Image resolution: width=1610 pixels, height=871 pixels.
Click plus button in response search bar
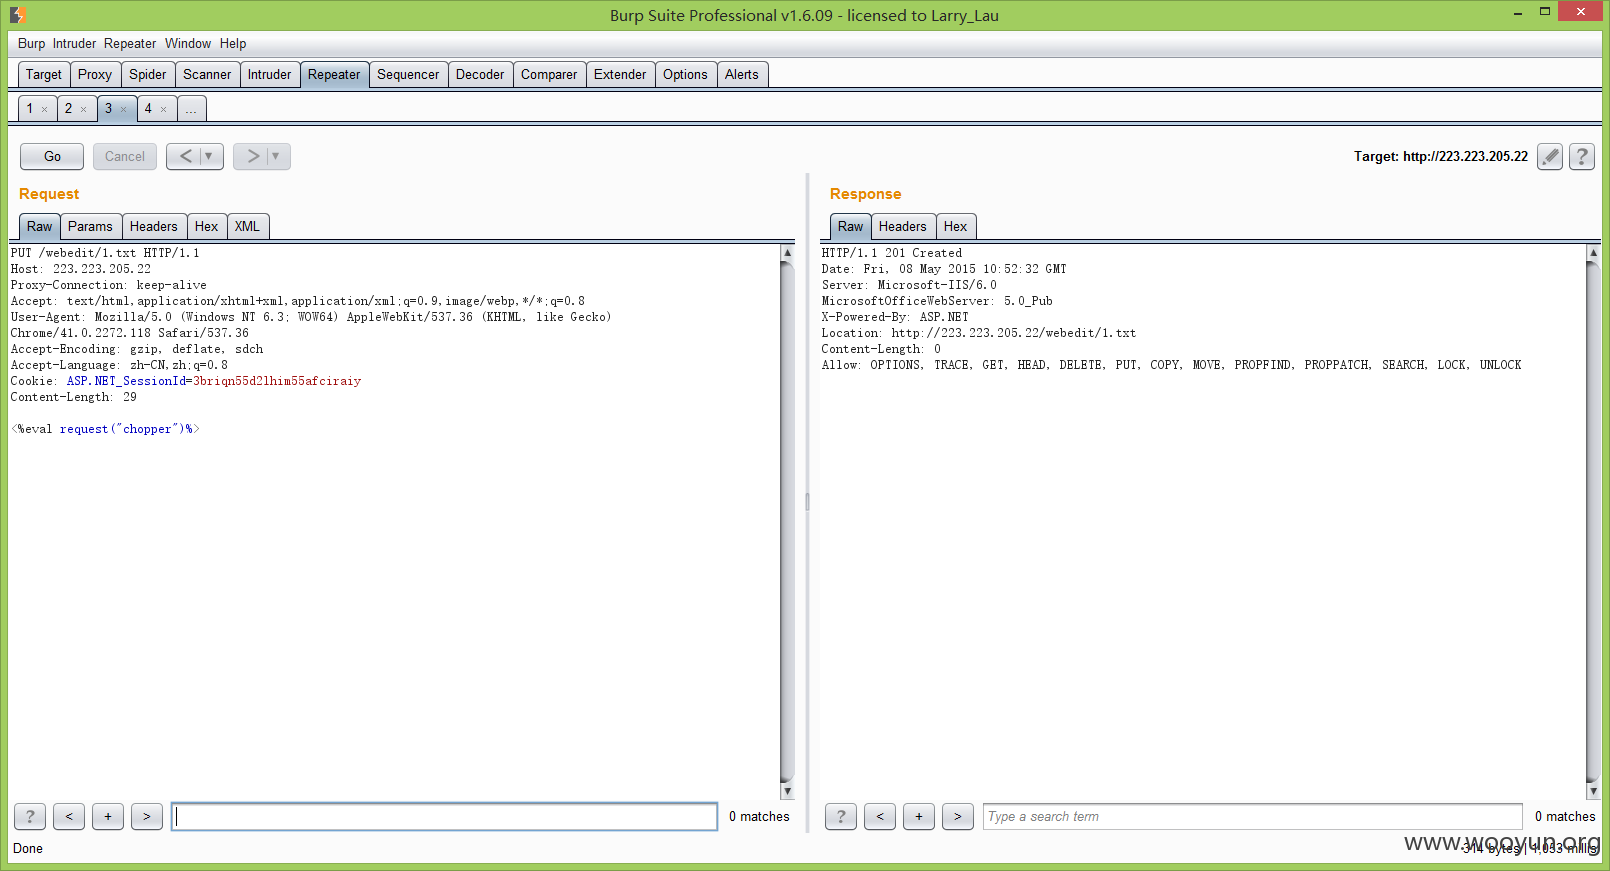click(919, 817)
